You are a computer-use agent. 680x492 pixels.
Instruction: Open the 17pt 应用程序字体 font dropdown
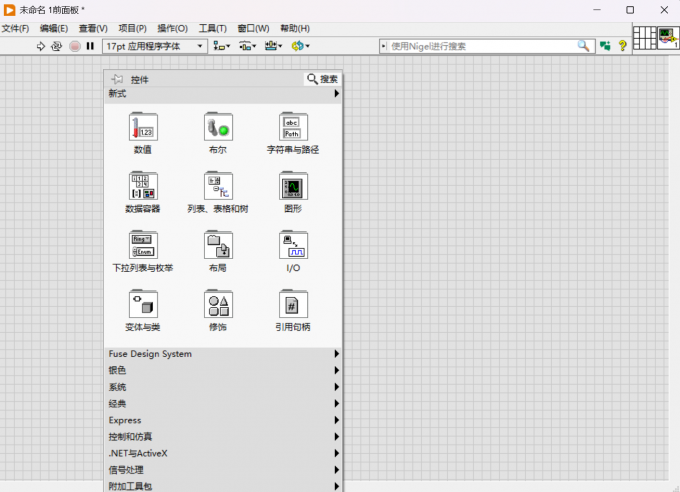pyautogui.click(x=155, y=46)
